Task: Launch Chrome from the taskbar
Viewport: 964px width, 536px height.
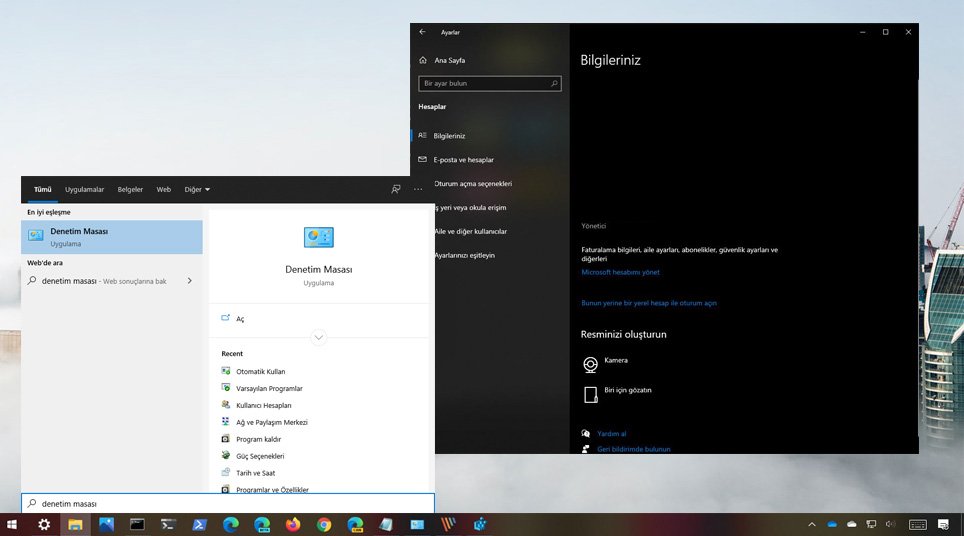Action: tap(324, 524)
